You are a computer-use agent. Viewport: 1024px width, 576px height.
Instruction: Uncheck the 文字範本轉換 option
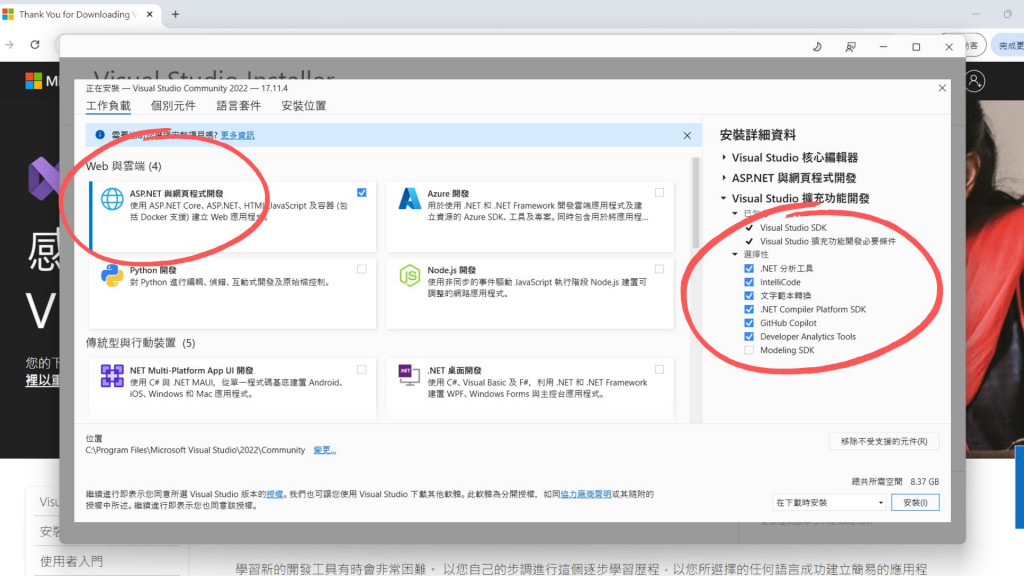coord(749,296)
